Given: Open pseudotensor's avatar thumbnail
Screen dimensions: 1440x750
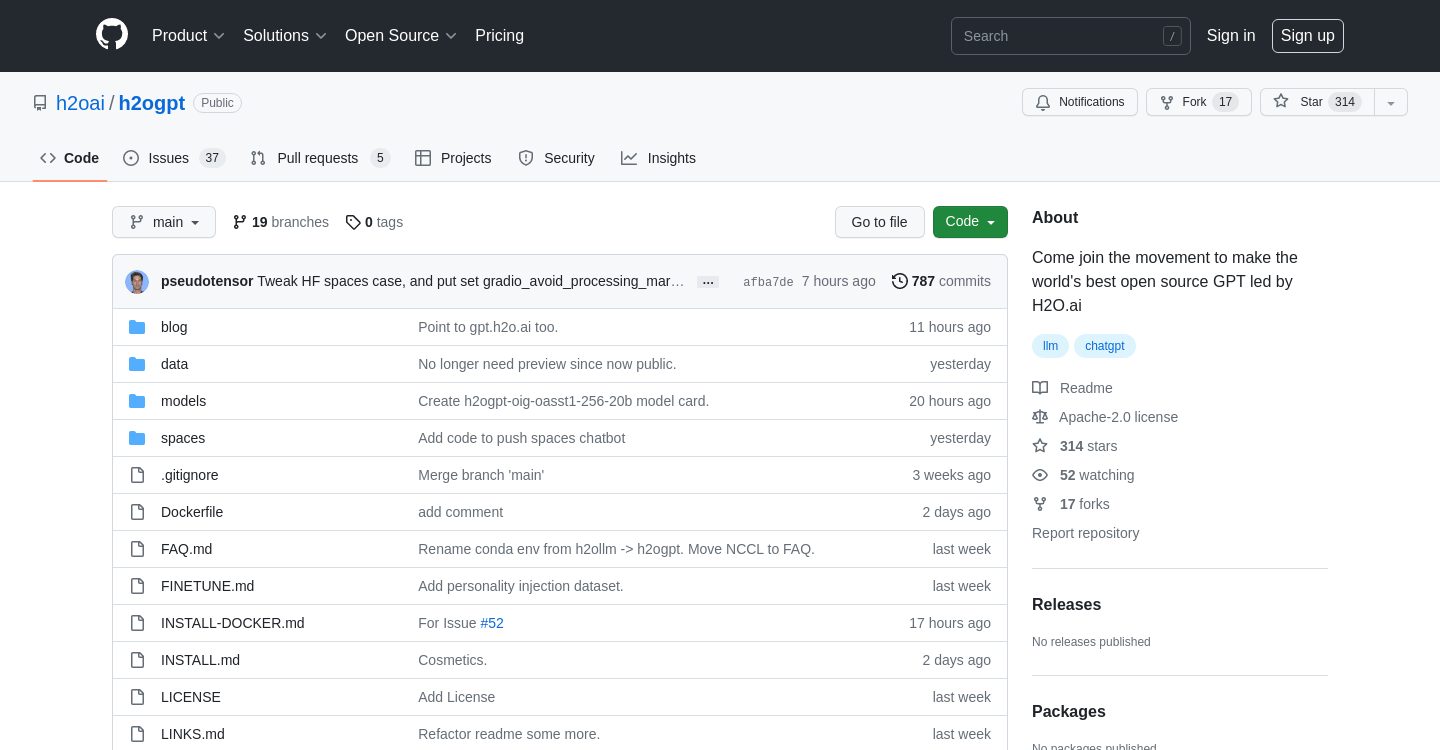Looking at the screenshot, I should point(137,282).
